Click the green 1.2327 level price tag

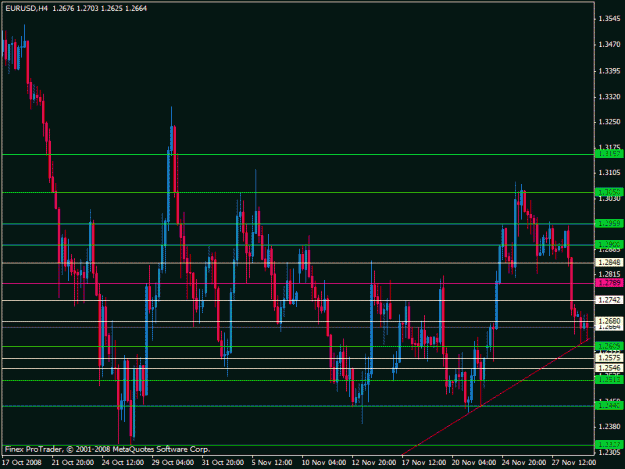pos(609,444)
